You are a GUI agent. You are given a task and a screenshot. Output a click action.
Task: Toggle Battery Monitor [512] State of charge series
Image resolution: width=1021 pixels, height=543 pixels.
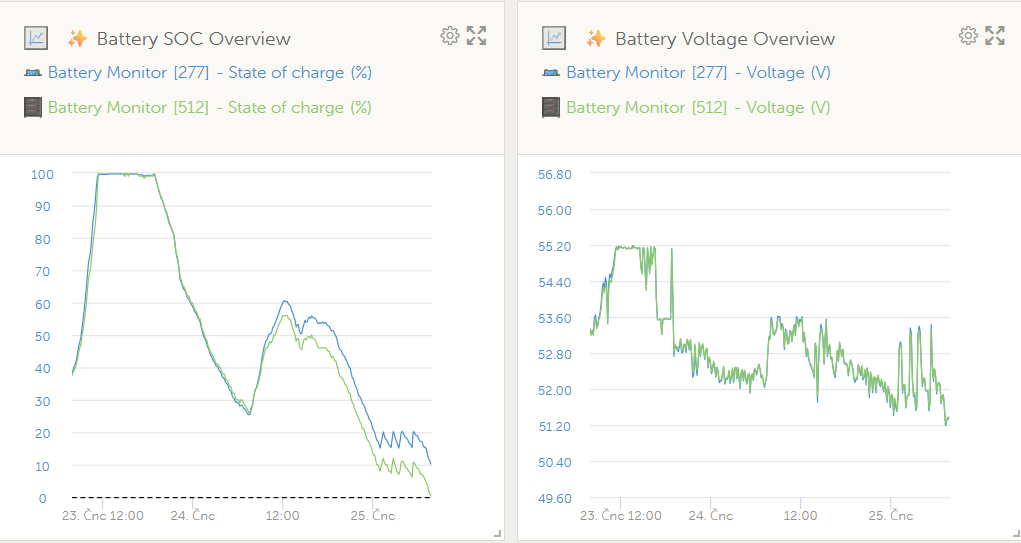(209, 107)
